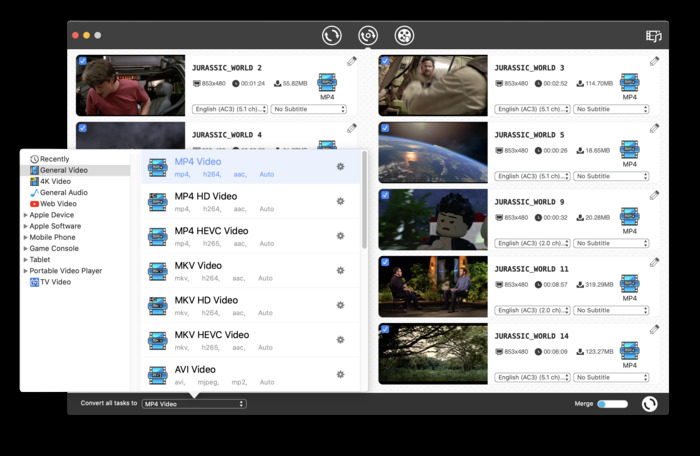The image size is (700, 456).
Task: Open settings gear for MKV HEVC Video
Action: (x=340, y=340)
